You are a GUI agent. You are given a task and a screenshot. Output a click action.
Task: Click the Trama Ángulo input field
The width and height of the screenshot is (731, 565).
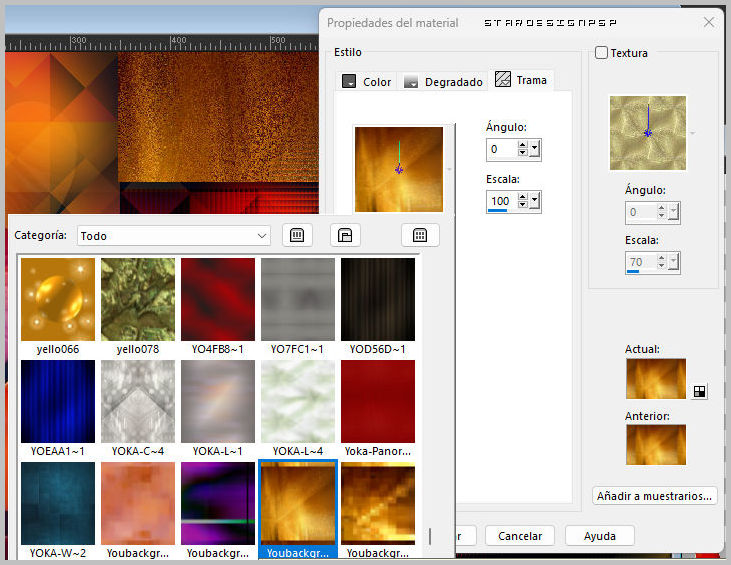(x=502, y=149)
